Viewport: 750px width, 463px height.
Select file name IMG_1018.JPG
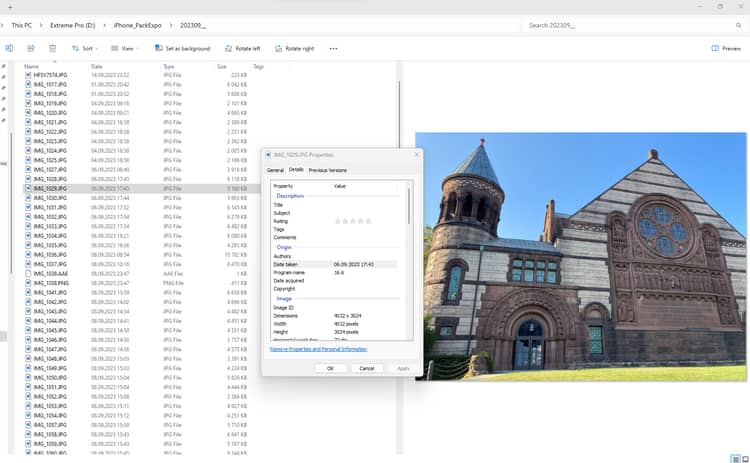click(x=50, y=94)
